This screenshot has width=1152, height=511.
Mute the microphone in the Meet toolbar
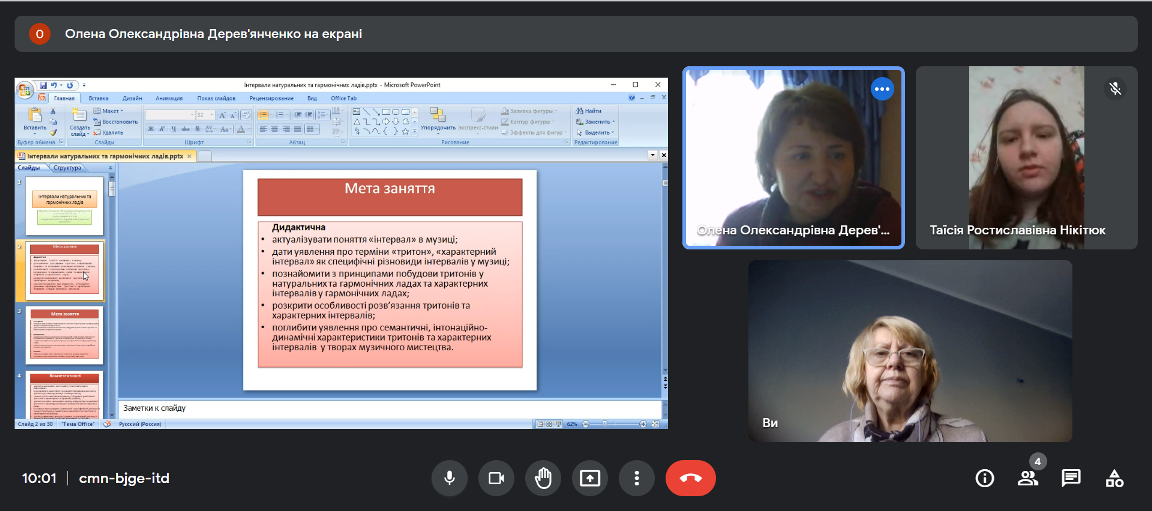pos(450,478)
